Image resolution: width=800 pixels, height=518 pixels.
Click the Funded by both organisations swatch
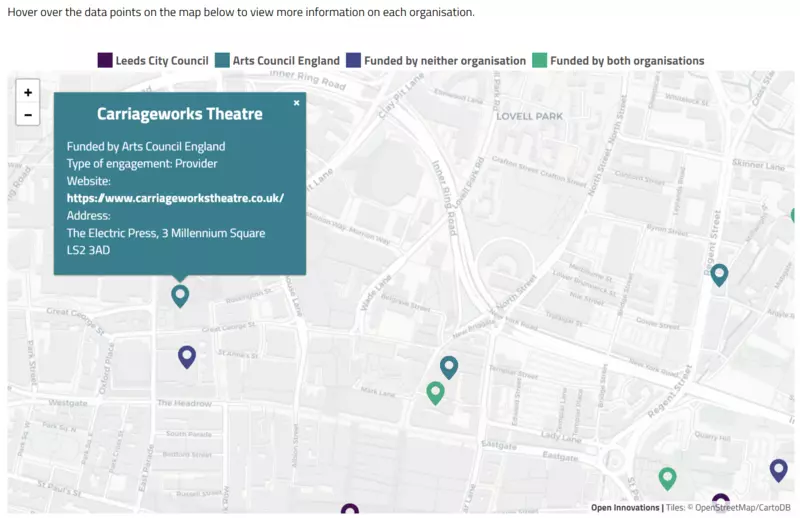(x=540, y=60)
